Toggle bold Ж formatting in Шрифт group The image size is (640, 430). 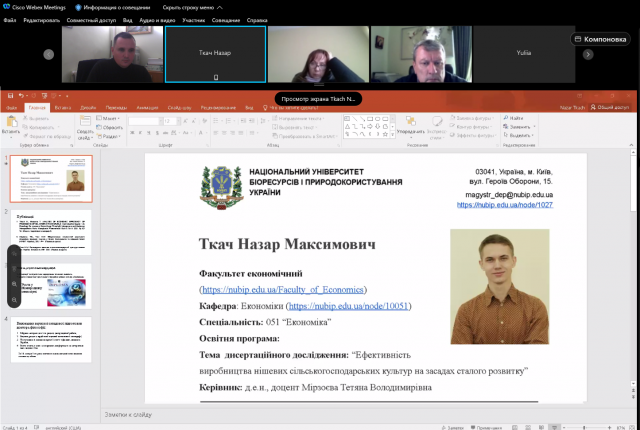tap(132, 133)
